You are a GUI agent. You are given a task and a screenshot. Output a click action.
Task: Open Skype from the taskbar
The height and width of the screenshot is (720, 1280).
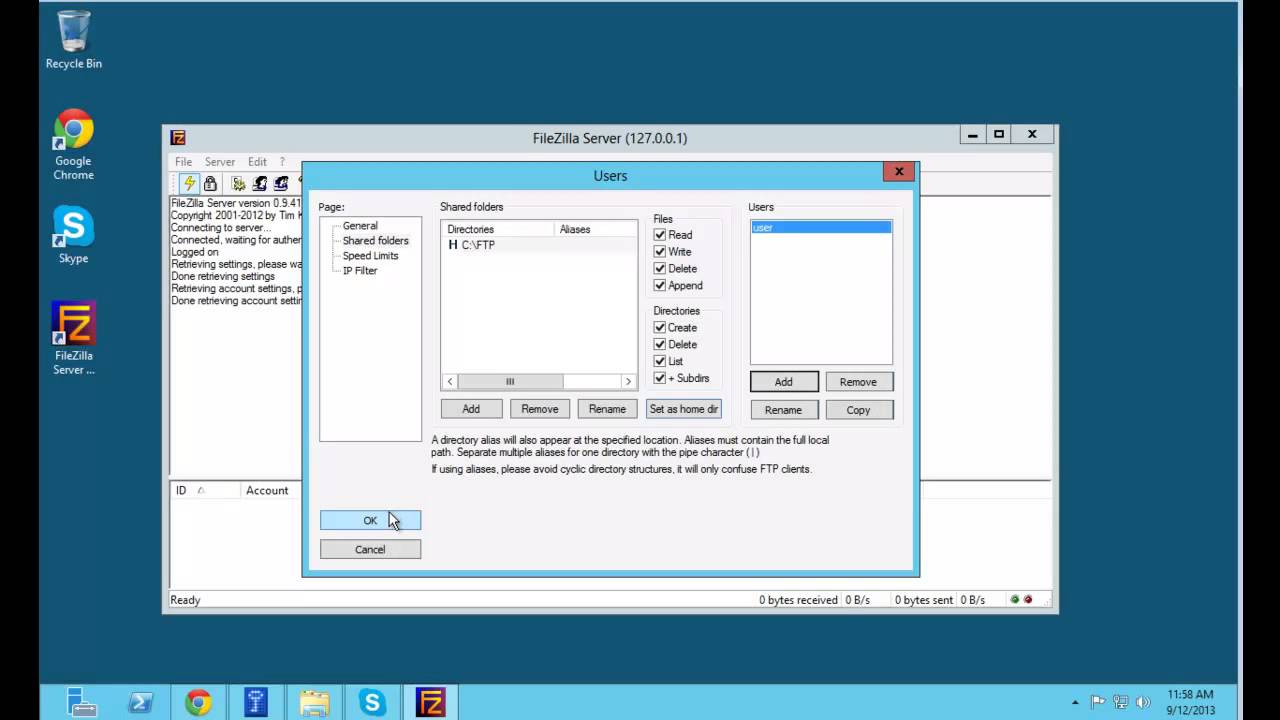point(372,703)
